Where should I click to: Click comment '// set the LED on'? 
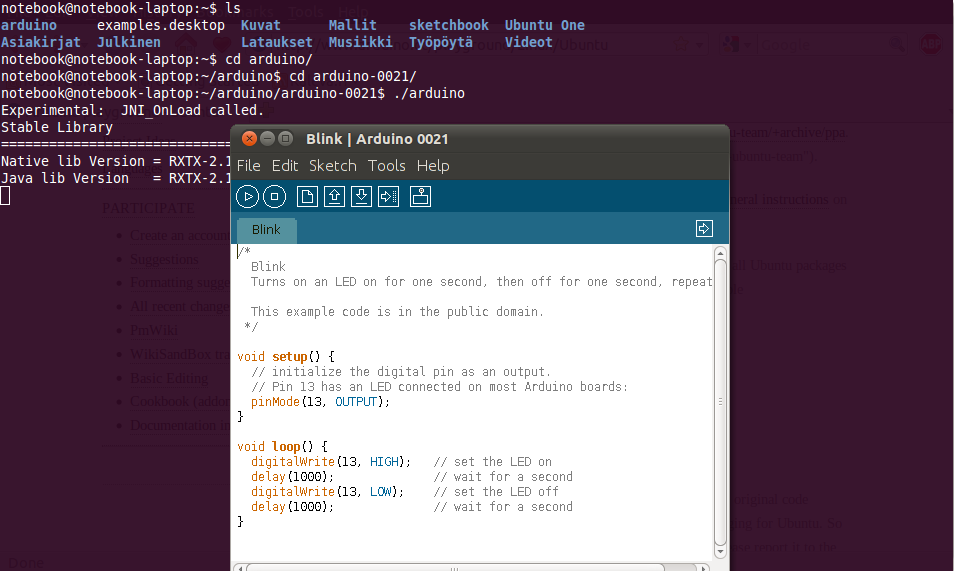point(493,462)
